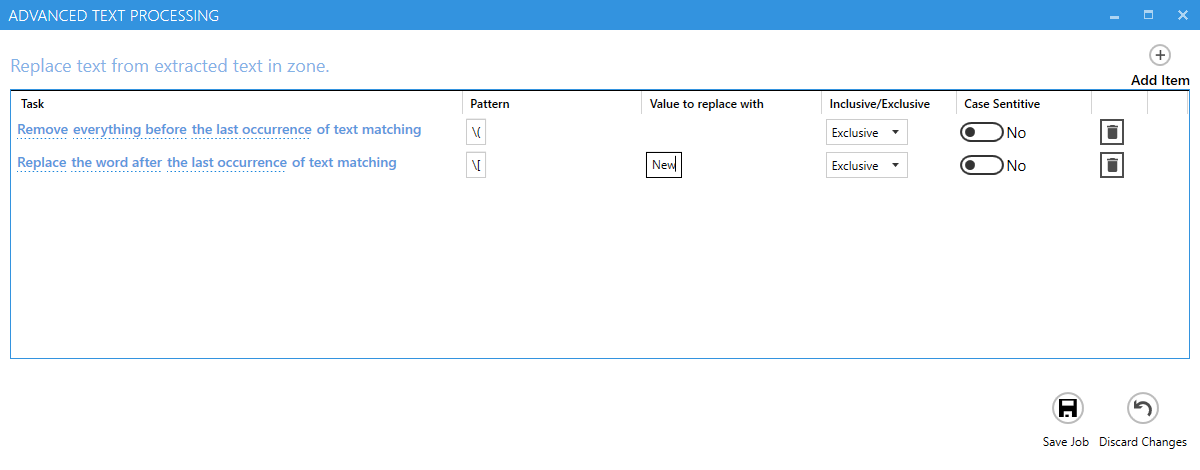Image resolution: width=1200 pixels, height=470 pixels.
Task: Click the Case Sentitive column header
Action: (x=1002, y=104)
